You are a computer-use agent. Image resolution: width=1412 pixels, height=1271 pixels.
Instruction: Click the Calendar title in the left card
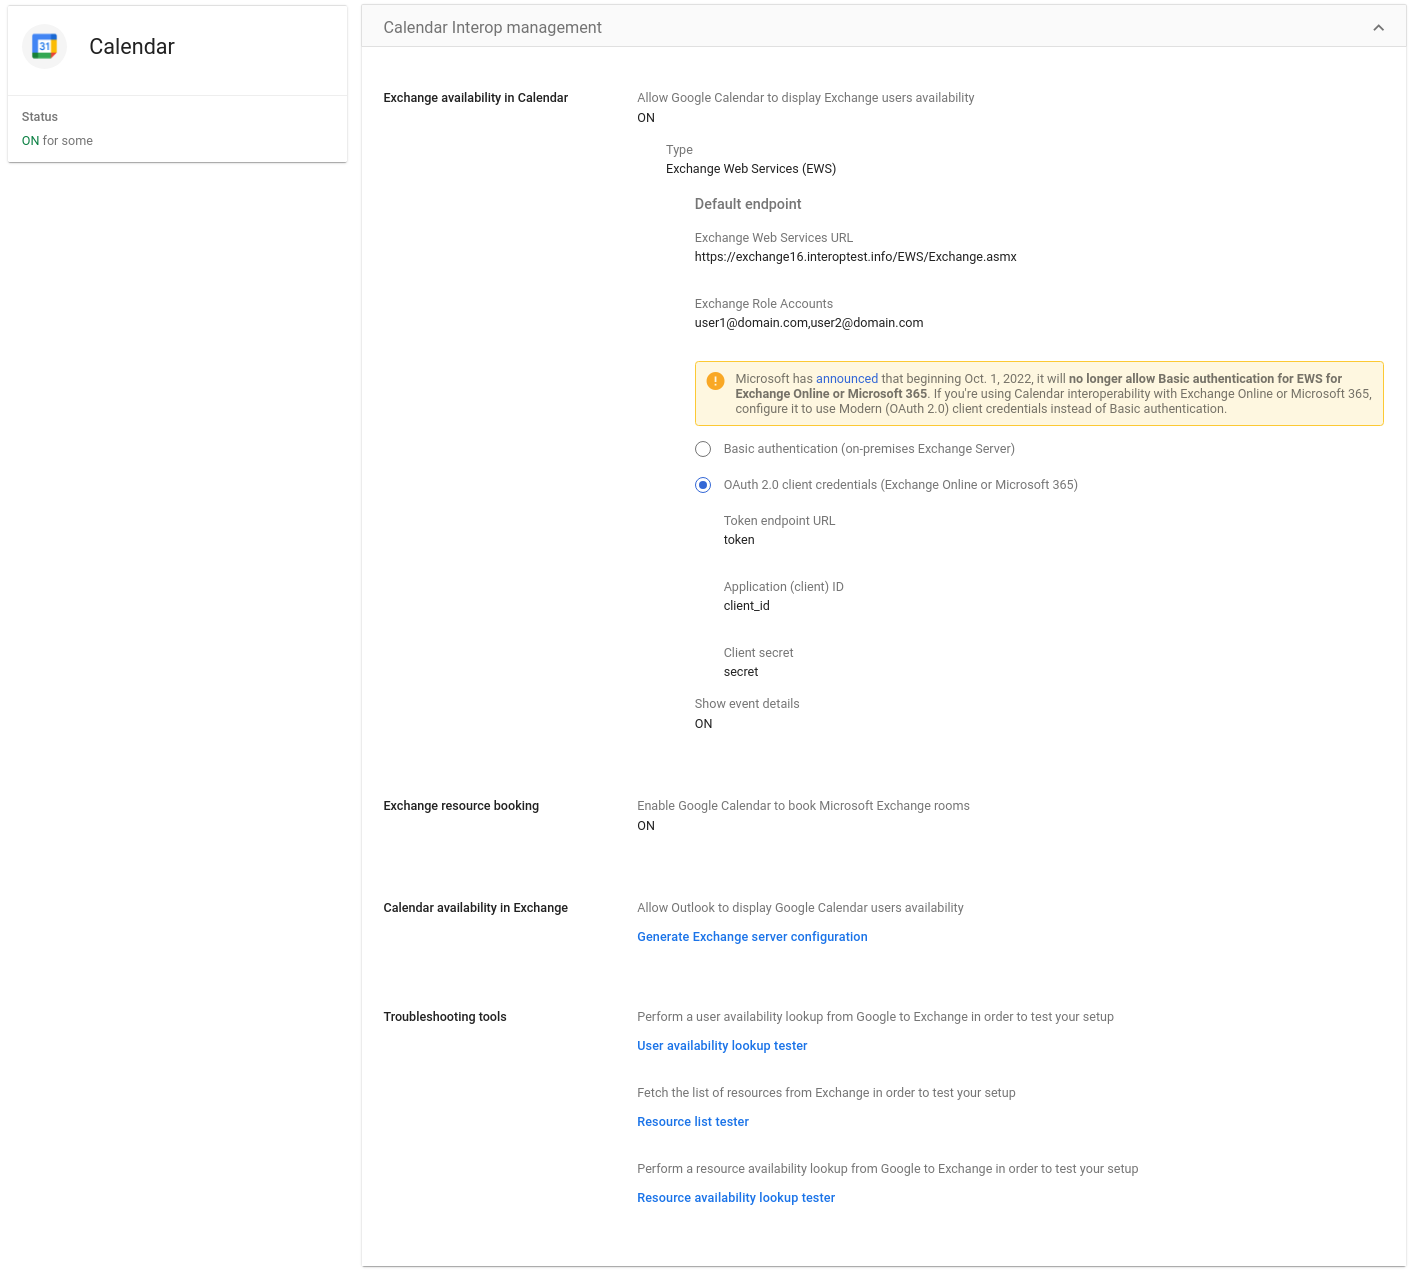click(x=132, y=46)
